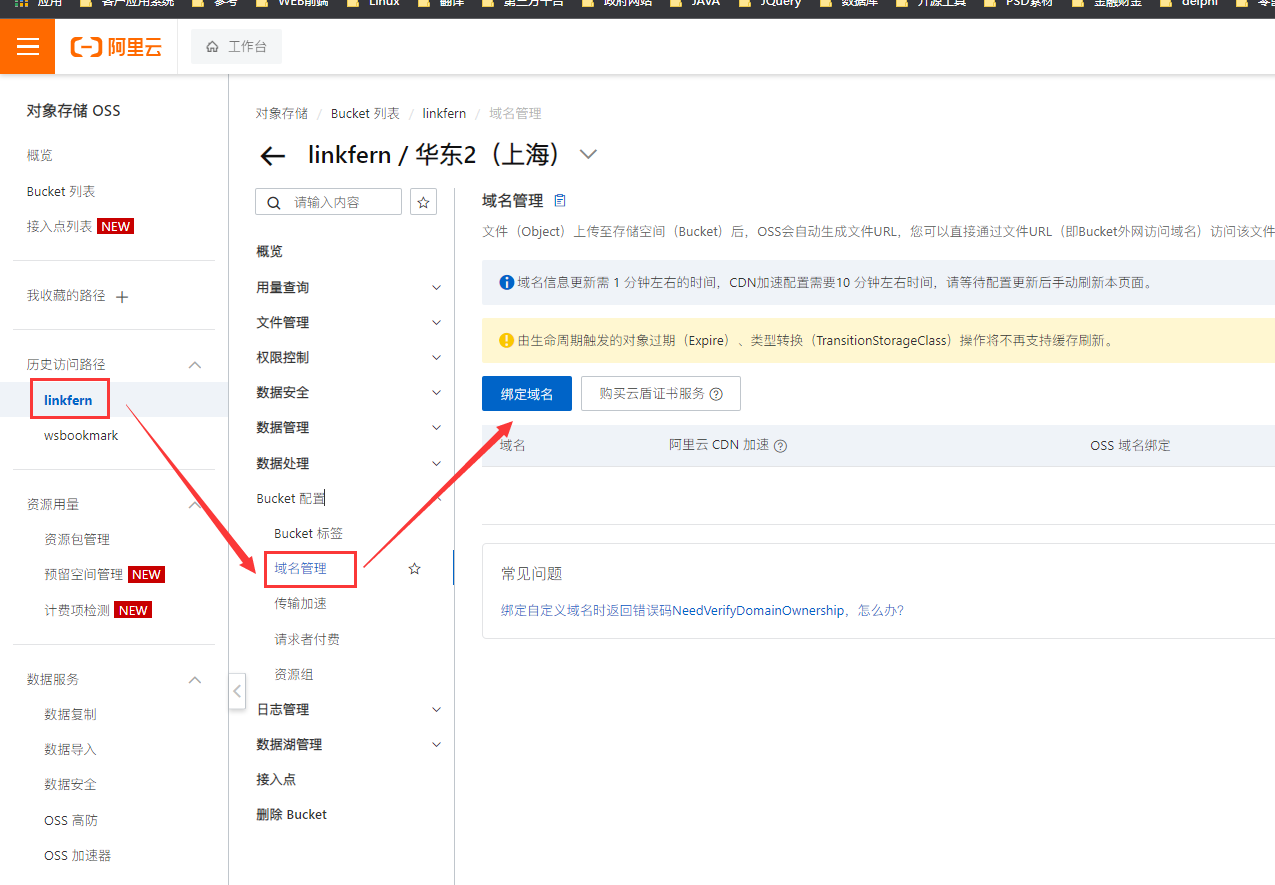
Task: Click the blue 绑定域名 button
Action: [x=527, y=394]
